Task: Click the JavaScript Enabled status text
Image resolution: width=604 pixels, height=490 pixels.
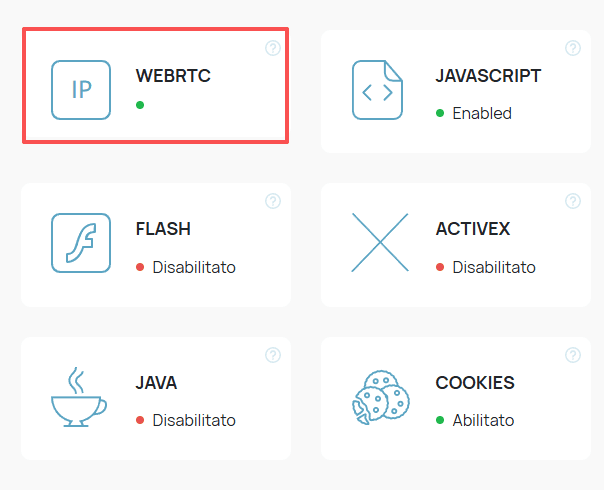Action: pyautogui.click(x=482, y=113)
